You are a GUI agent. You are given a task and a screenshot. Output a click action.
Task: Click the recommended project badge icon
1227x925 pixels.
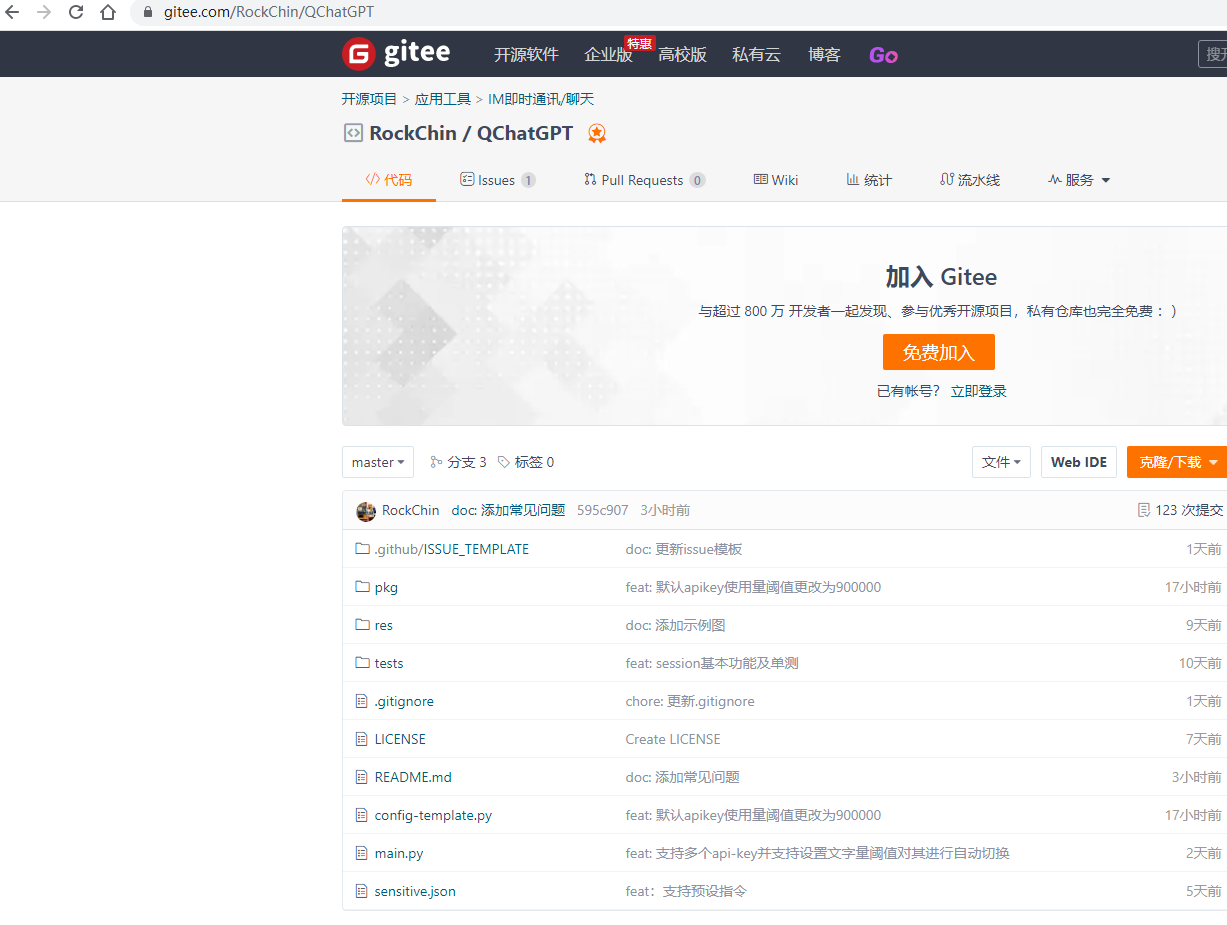click(x=597, y=133)
